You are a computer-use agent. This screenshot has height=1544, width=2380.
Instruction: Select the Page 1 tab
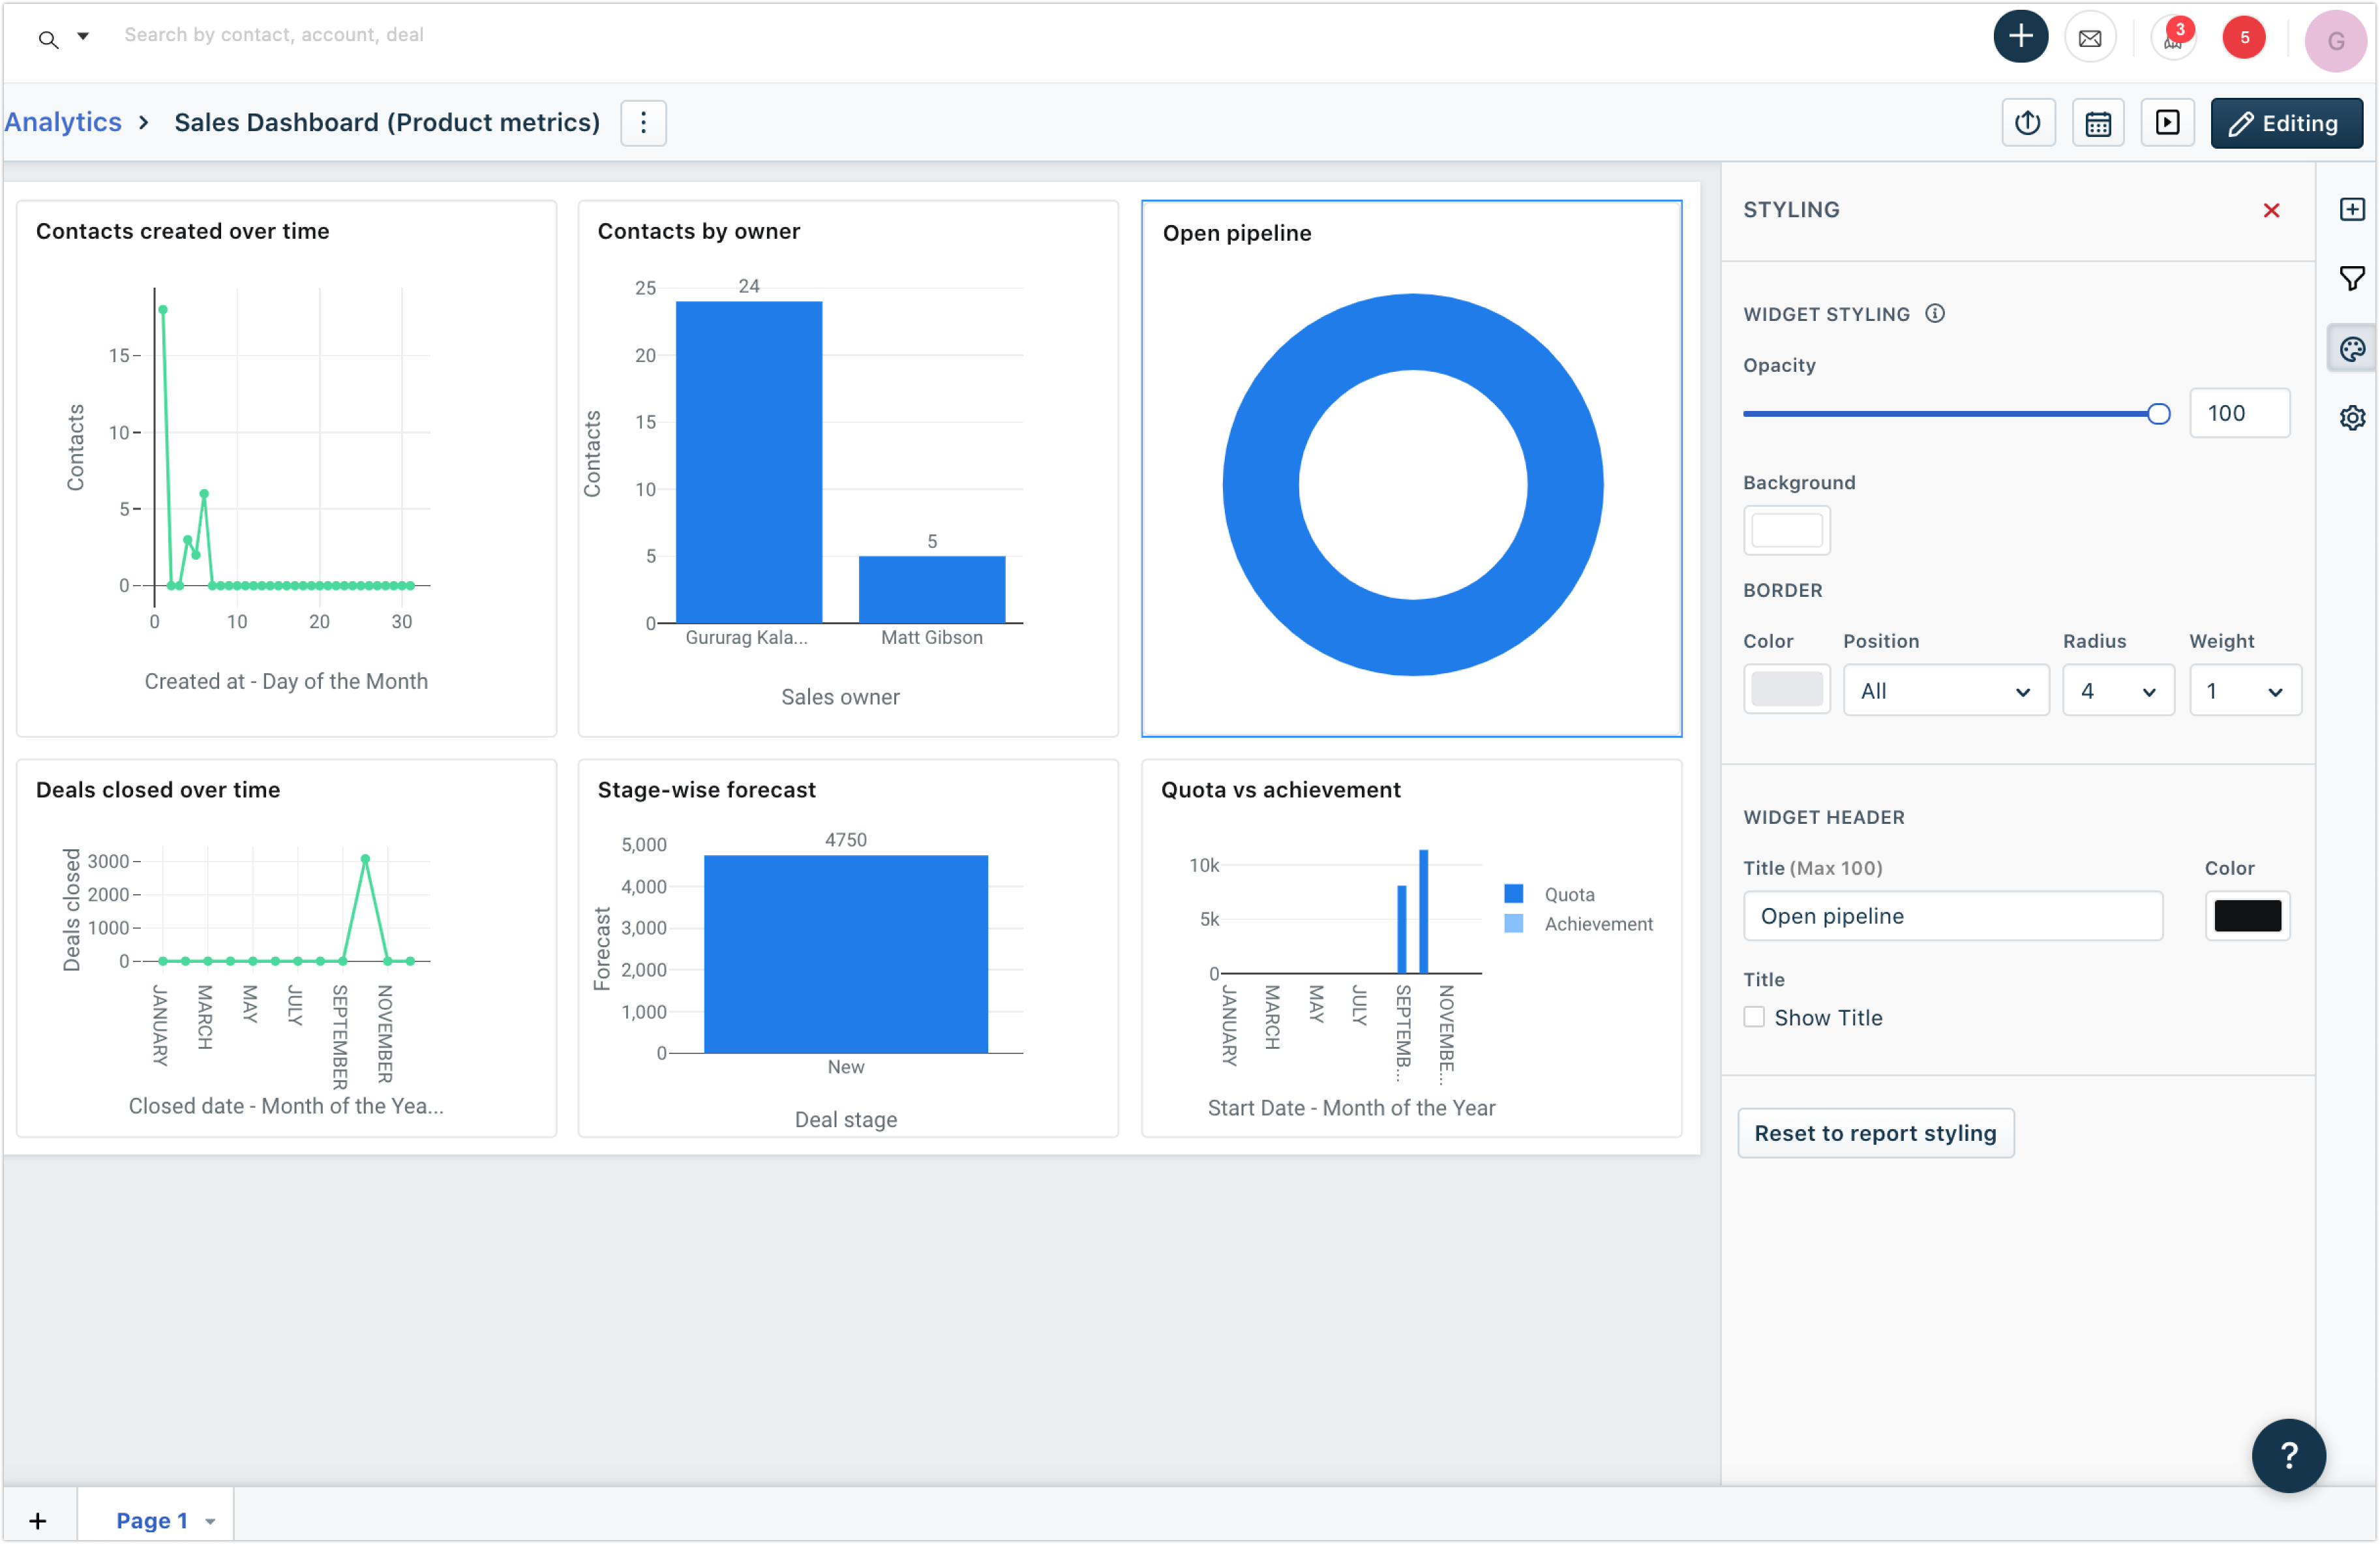click(152, 1520)
